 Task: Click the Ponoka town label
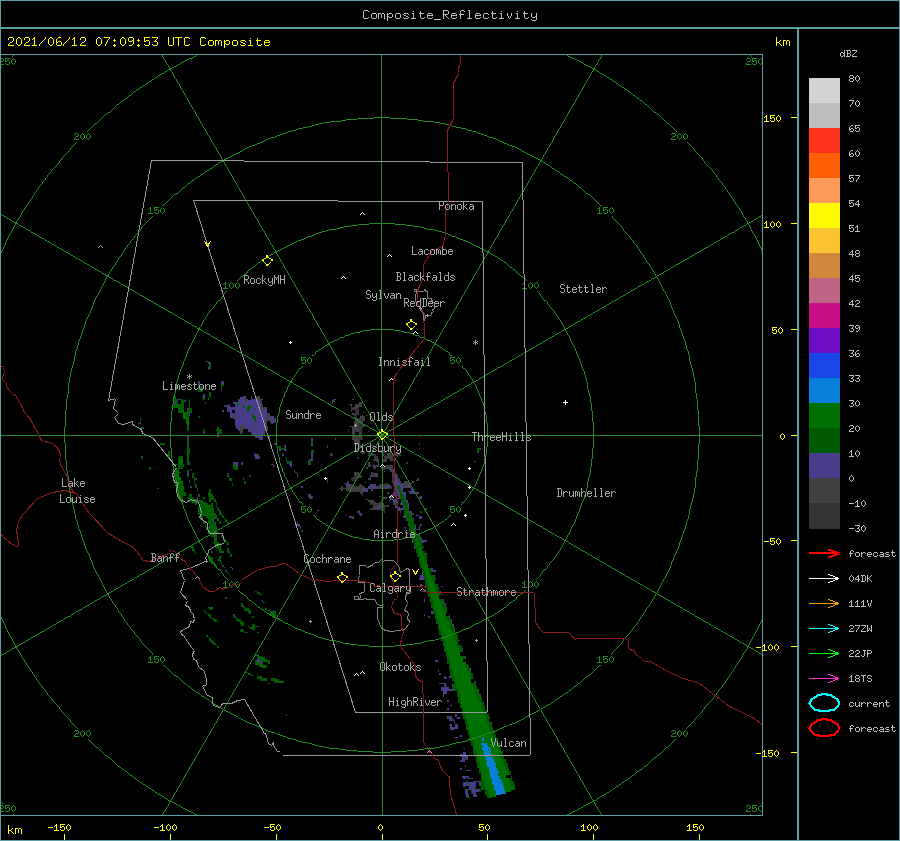coord(456,206)
